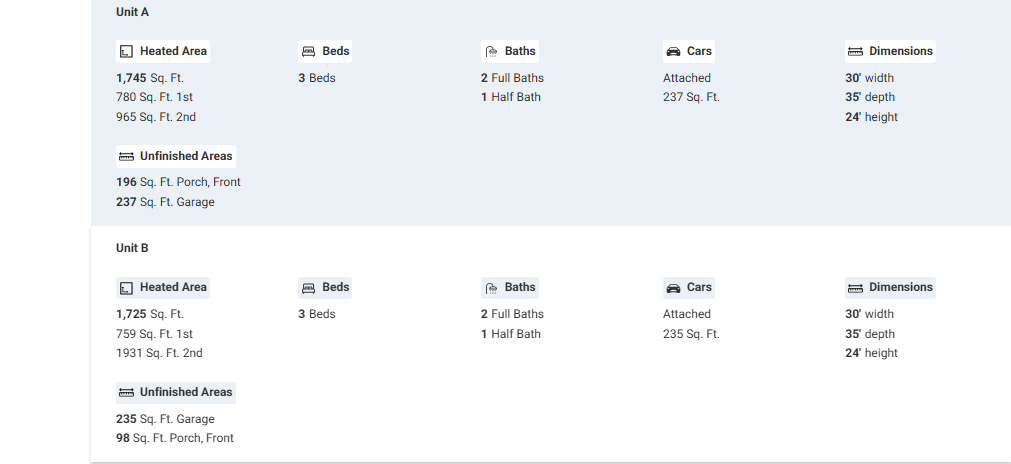This screenshot has width=1011, height=464.
Task: Click the Beds icon in Unit A
Action: [308, 52]
